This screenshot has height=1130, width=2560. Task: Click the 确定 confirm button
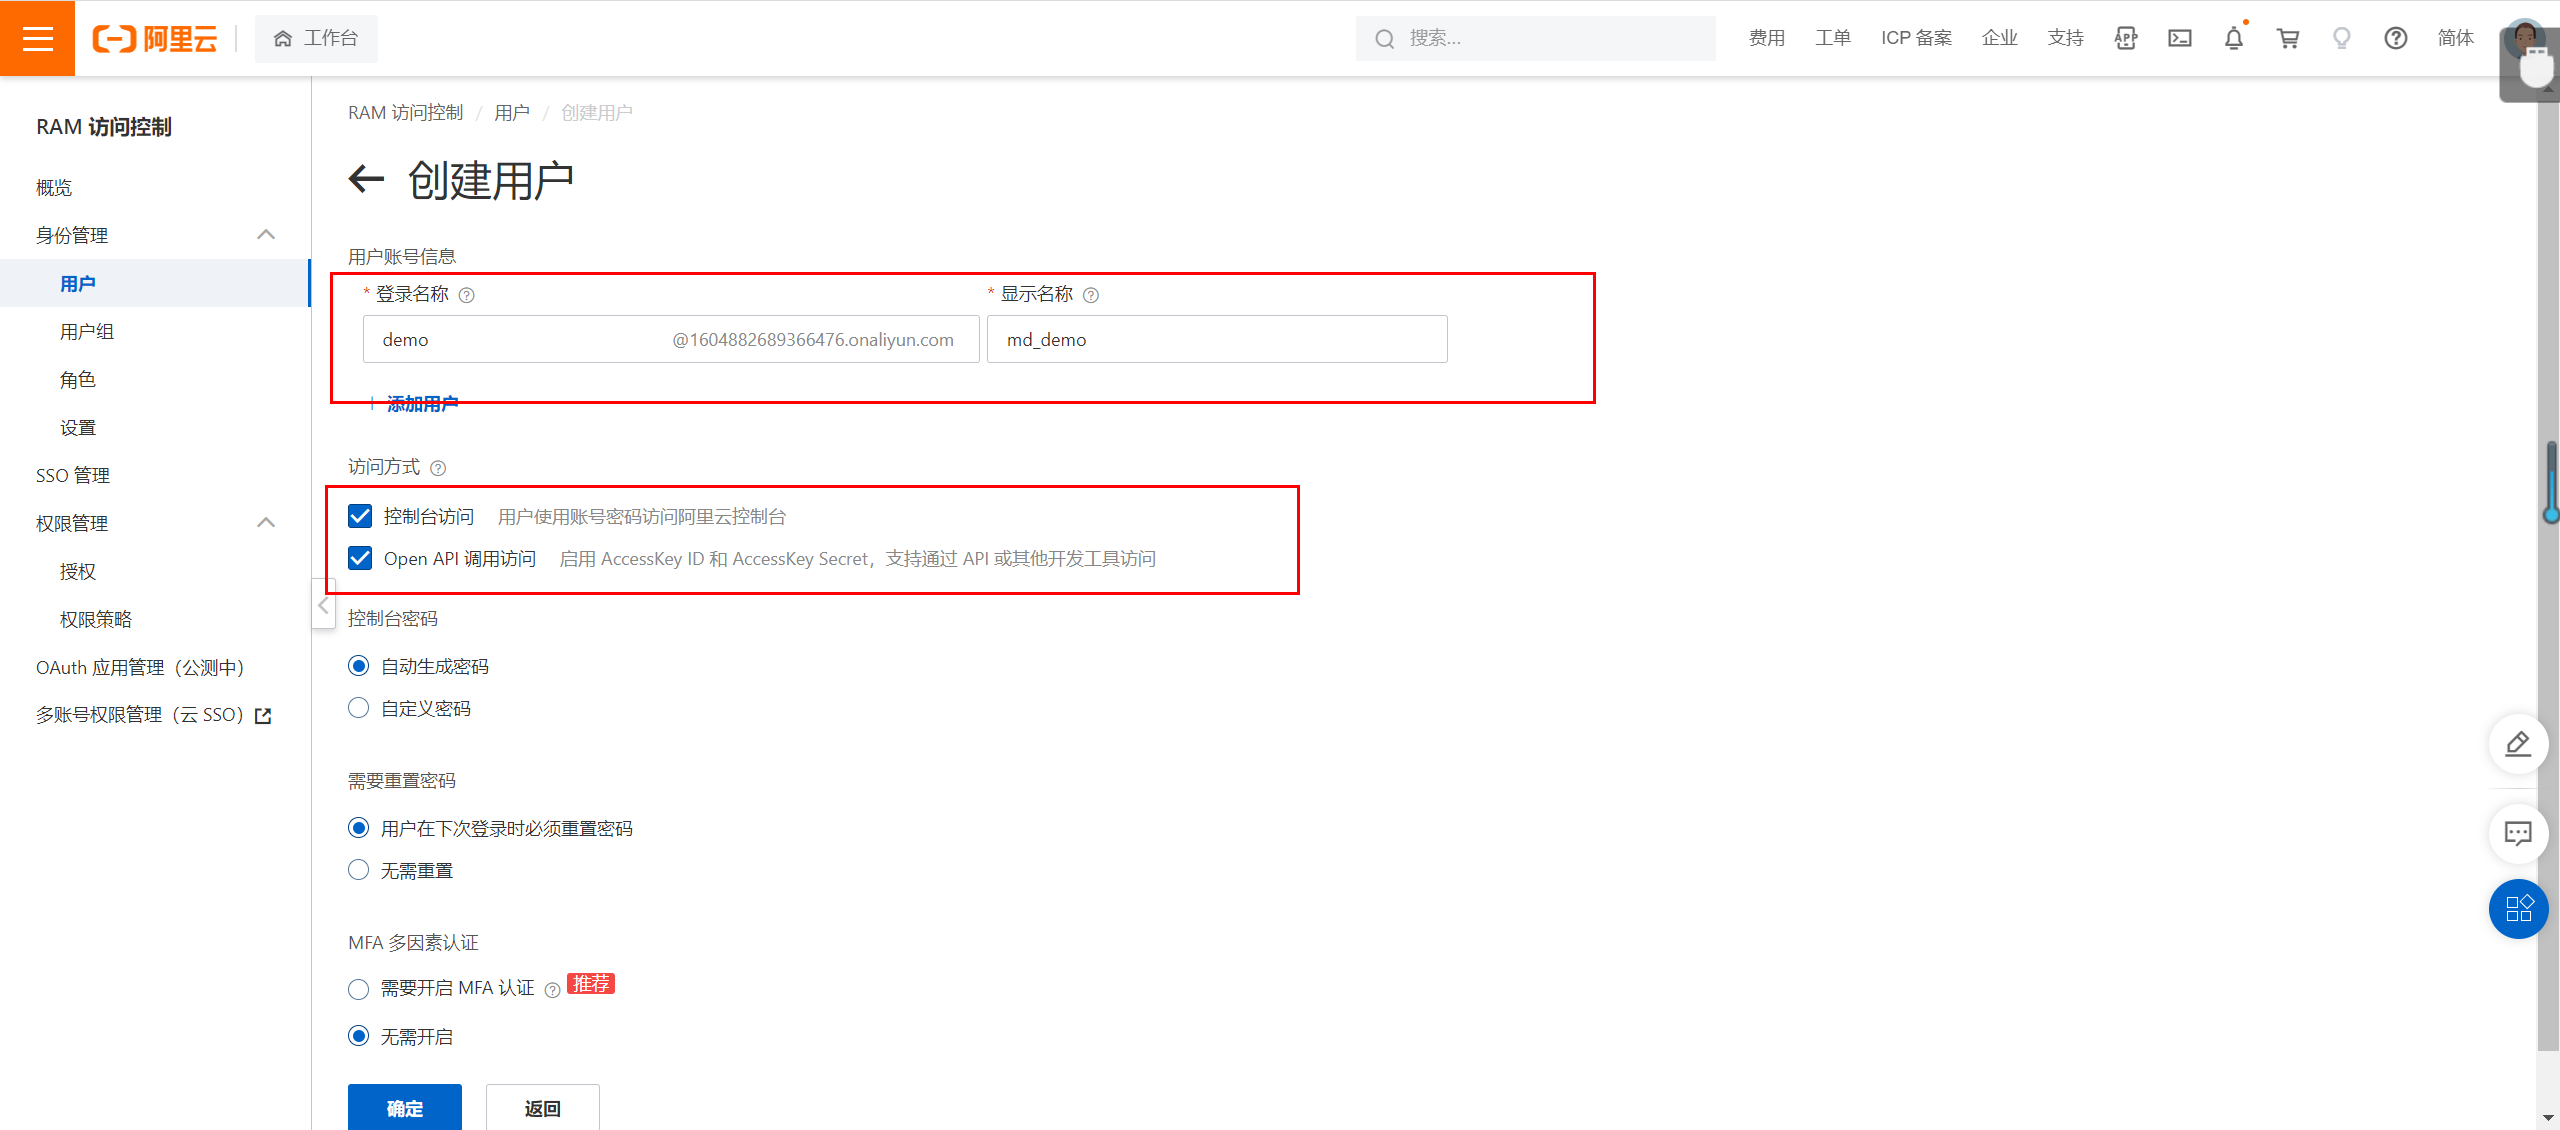pos(404,1107)
